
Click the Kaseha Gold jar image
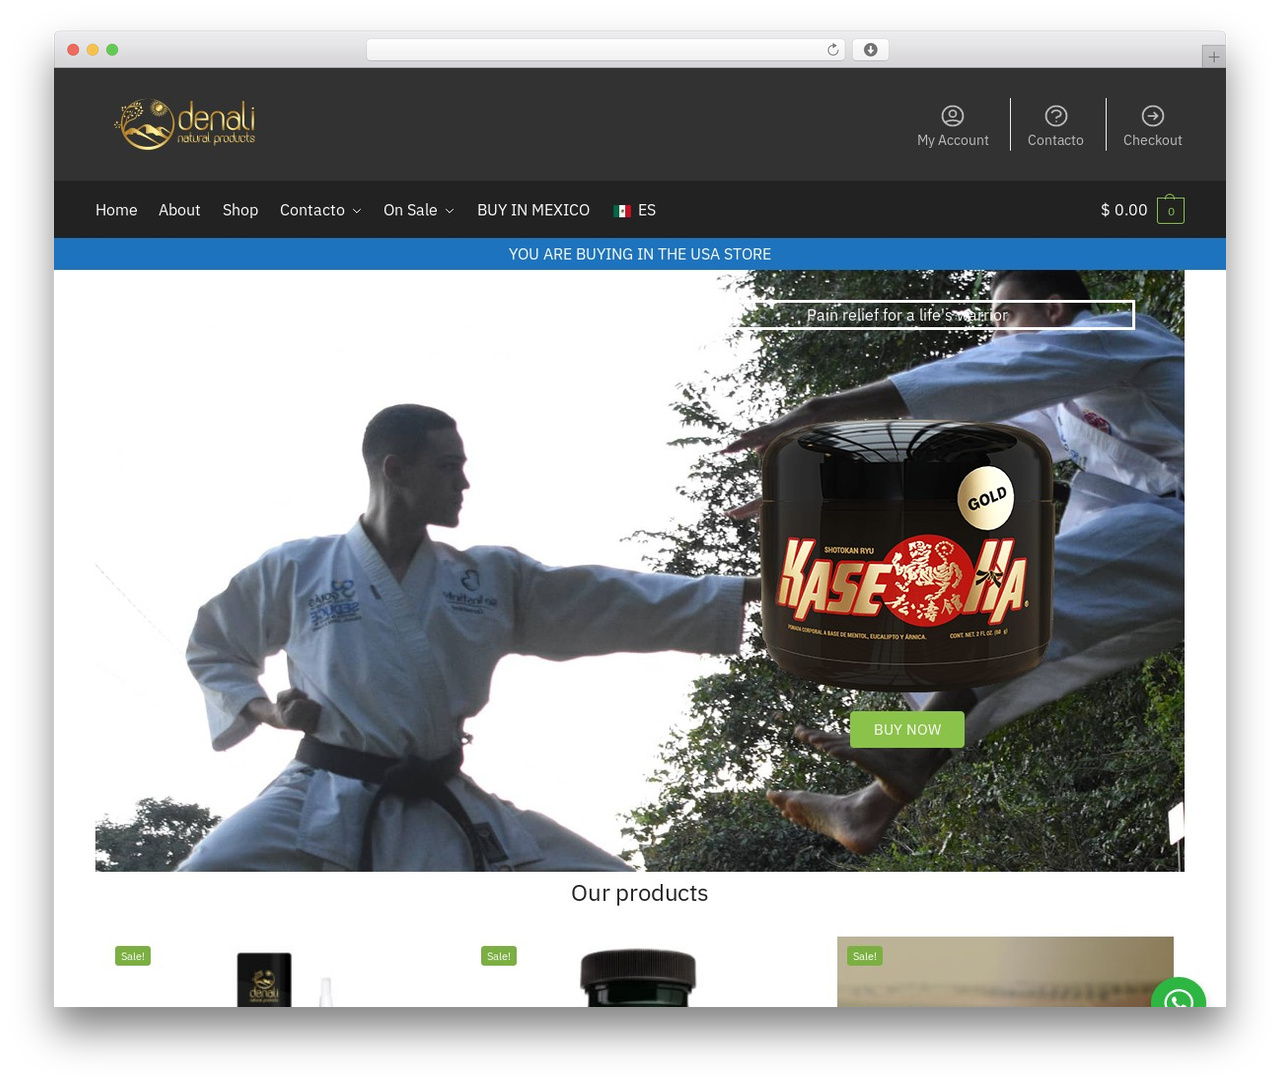pyautogui.click(x=905, y=555)
